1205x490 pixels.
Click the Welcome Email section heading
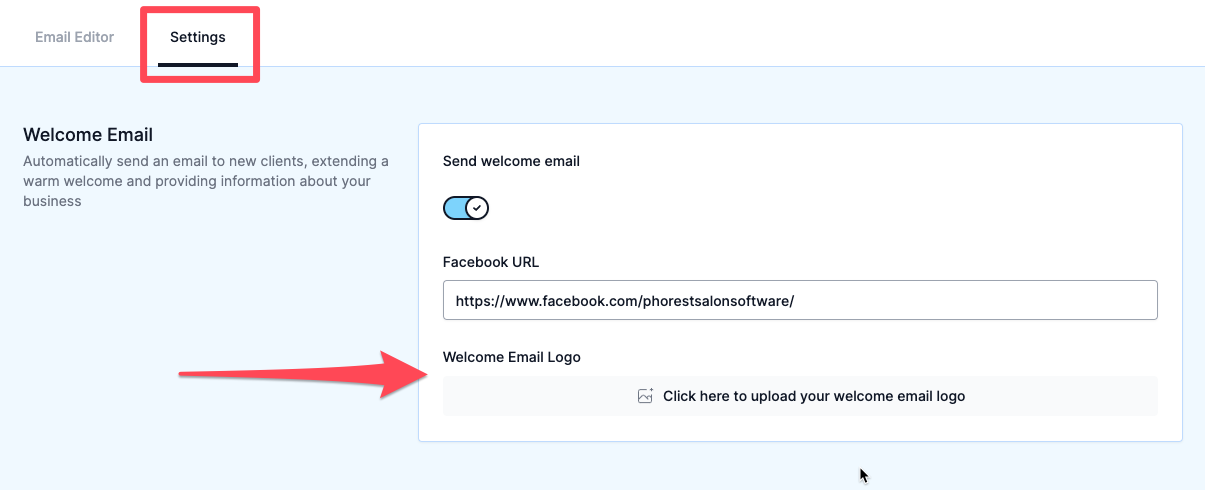(88, 134)
